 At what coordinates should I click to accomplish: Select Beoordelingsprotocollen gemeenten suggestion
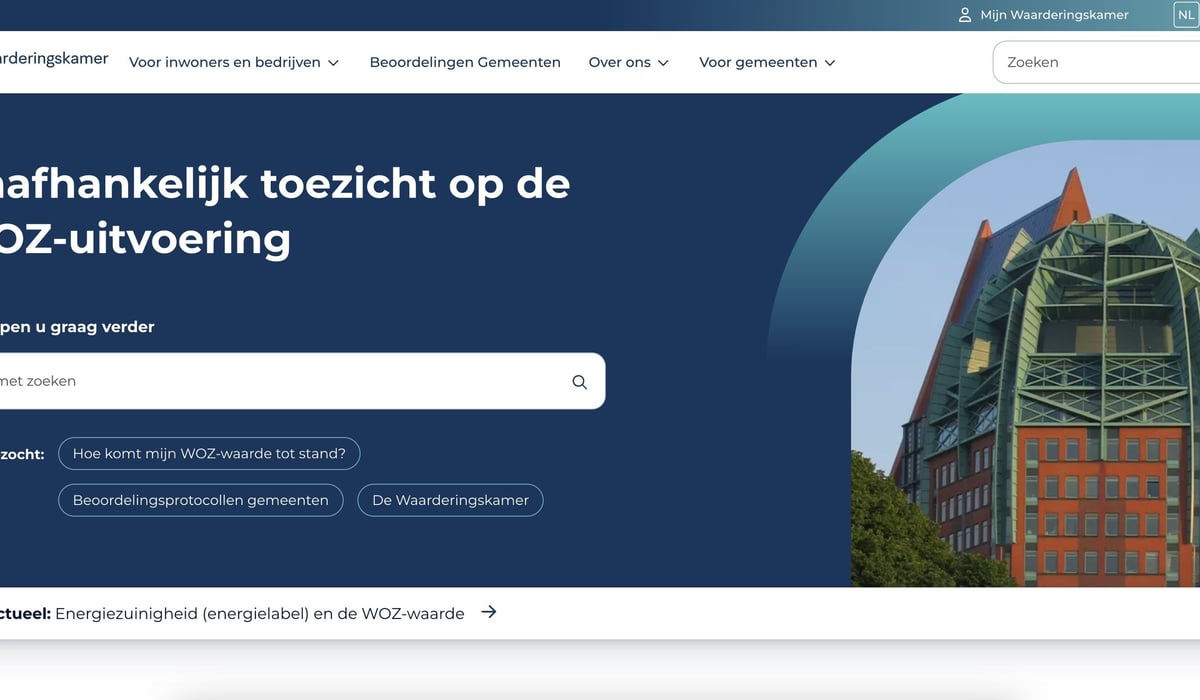click(201, 500)
